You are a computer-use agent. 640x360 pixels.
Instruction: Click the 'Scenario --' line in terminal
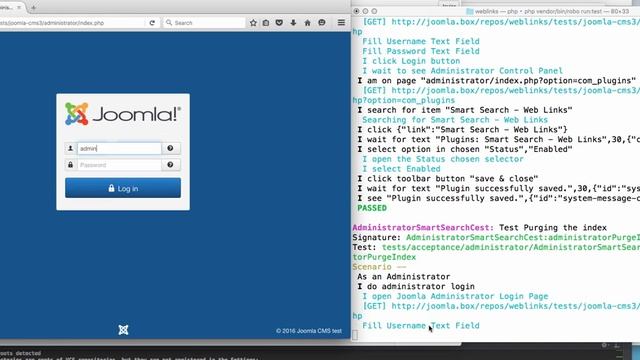tap(379, 267)
